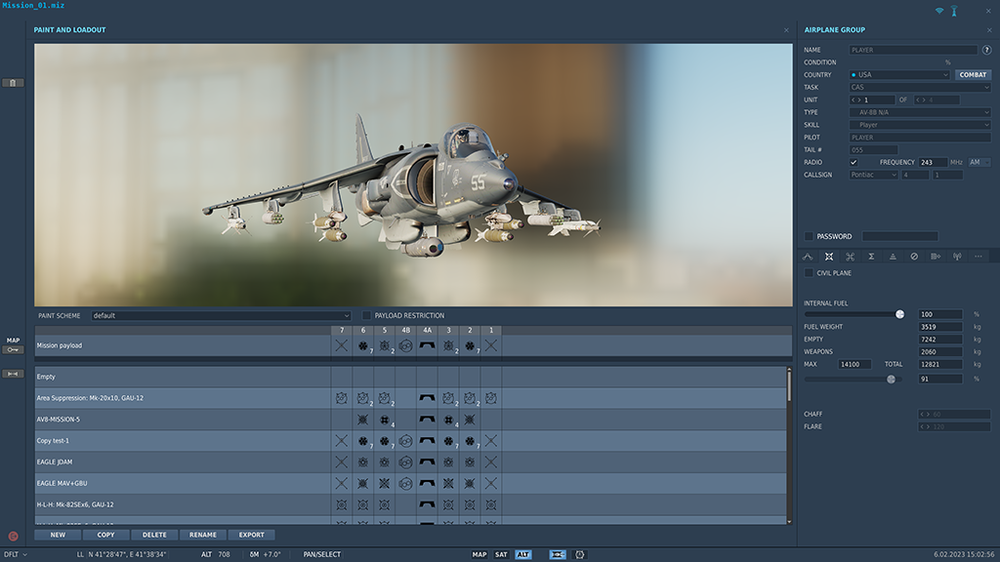Image resolution: width=1000 pixels, height=562 pixels.
Task: Toggle the MAP map mode
Action: tap(480, 554)
